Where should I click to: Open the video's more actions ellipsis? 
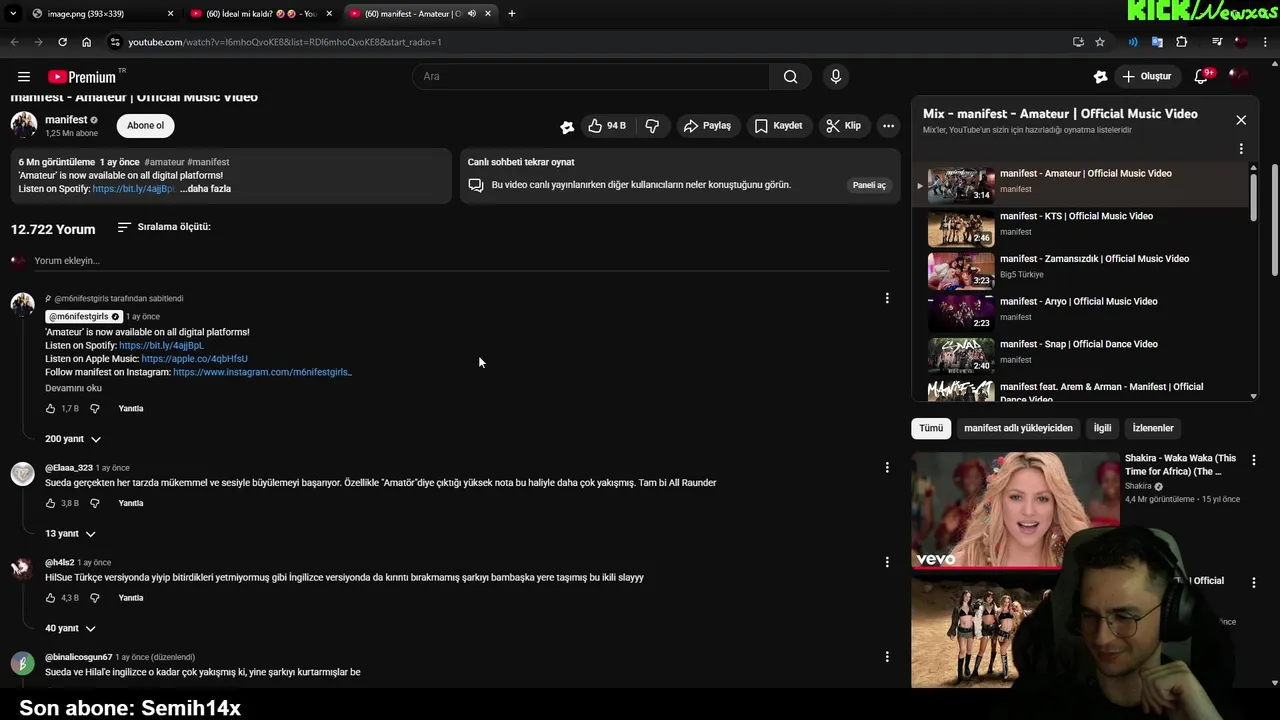pos(888,126)
